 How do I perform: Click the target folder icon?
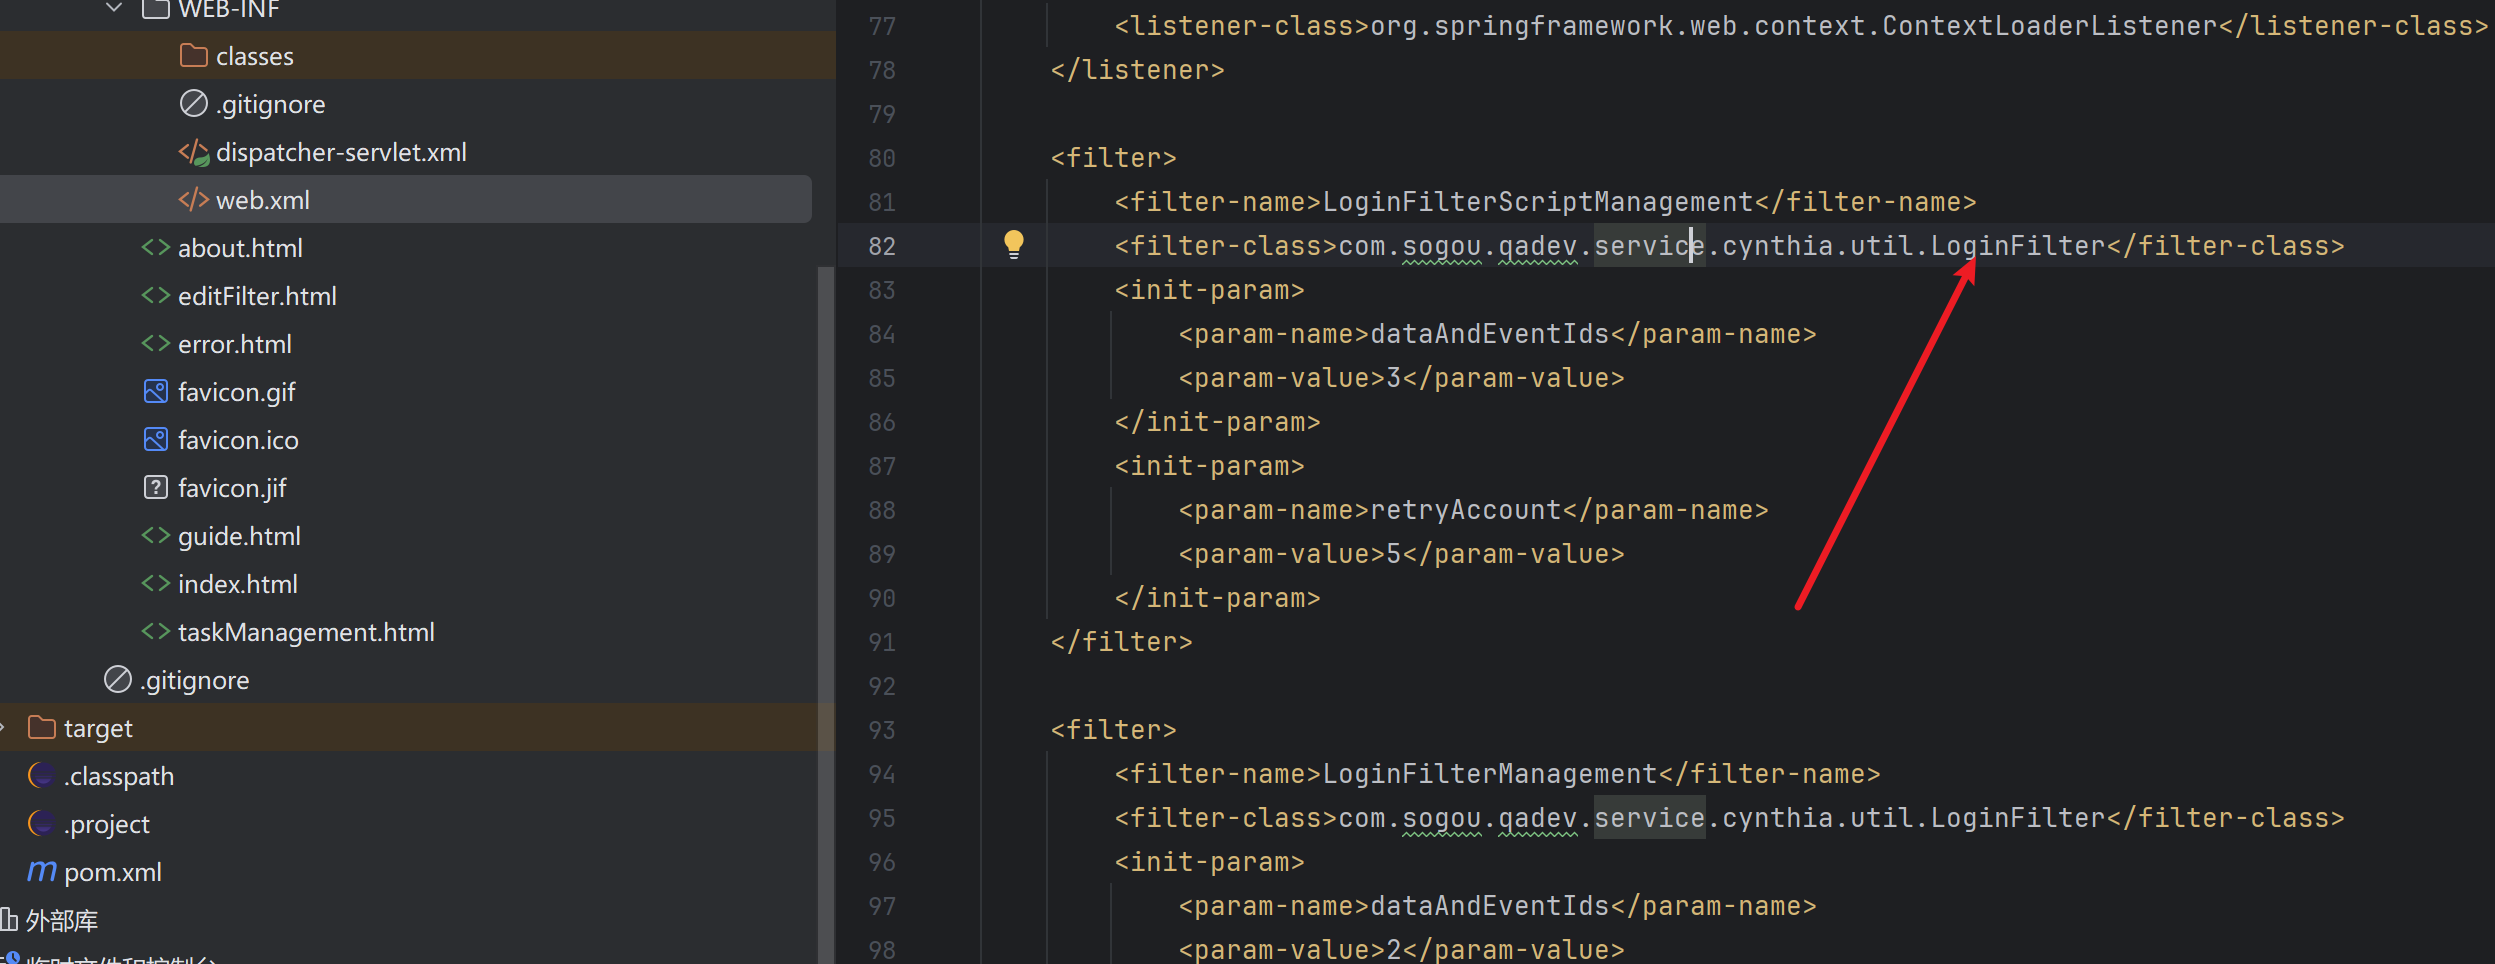41,727
